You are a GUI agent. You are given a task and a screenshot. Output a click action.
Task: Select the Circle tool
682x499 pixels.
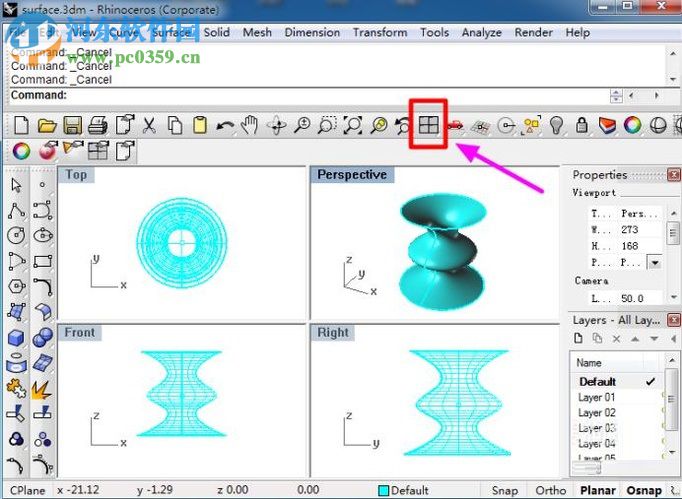(x=16, y=235)
